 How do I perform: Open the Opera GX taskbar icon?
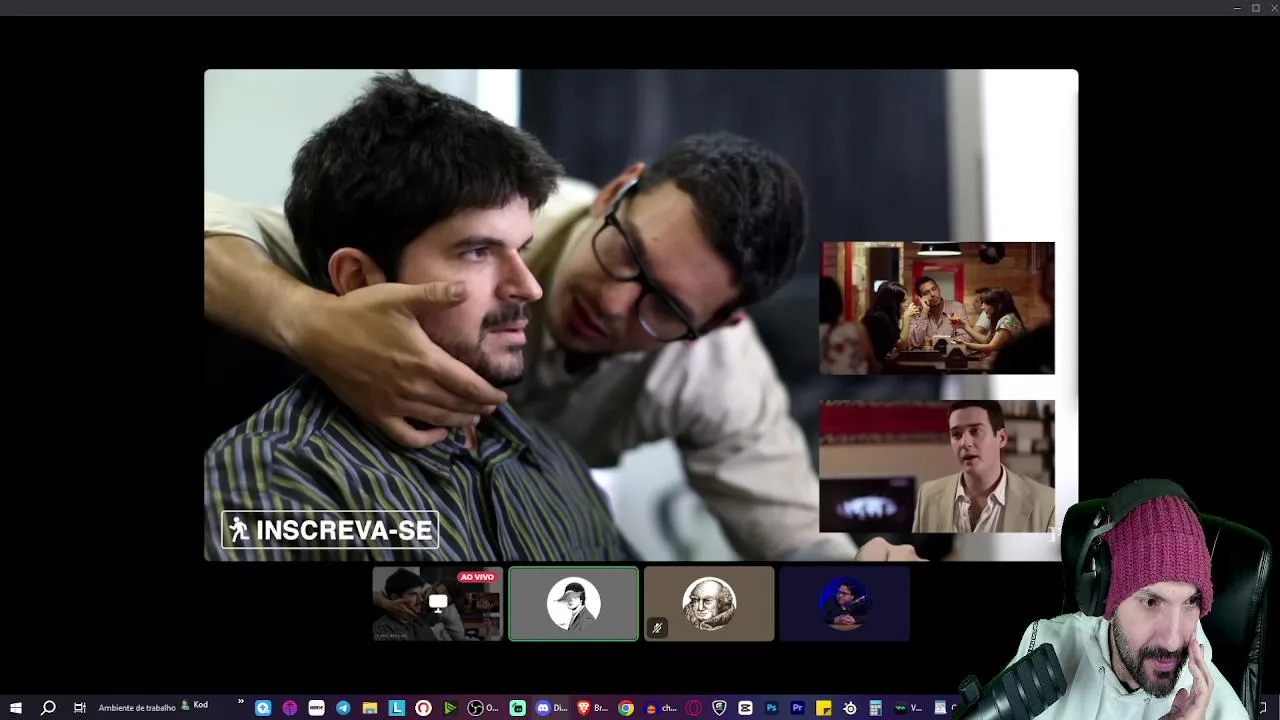tap(693, 708)
